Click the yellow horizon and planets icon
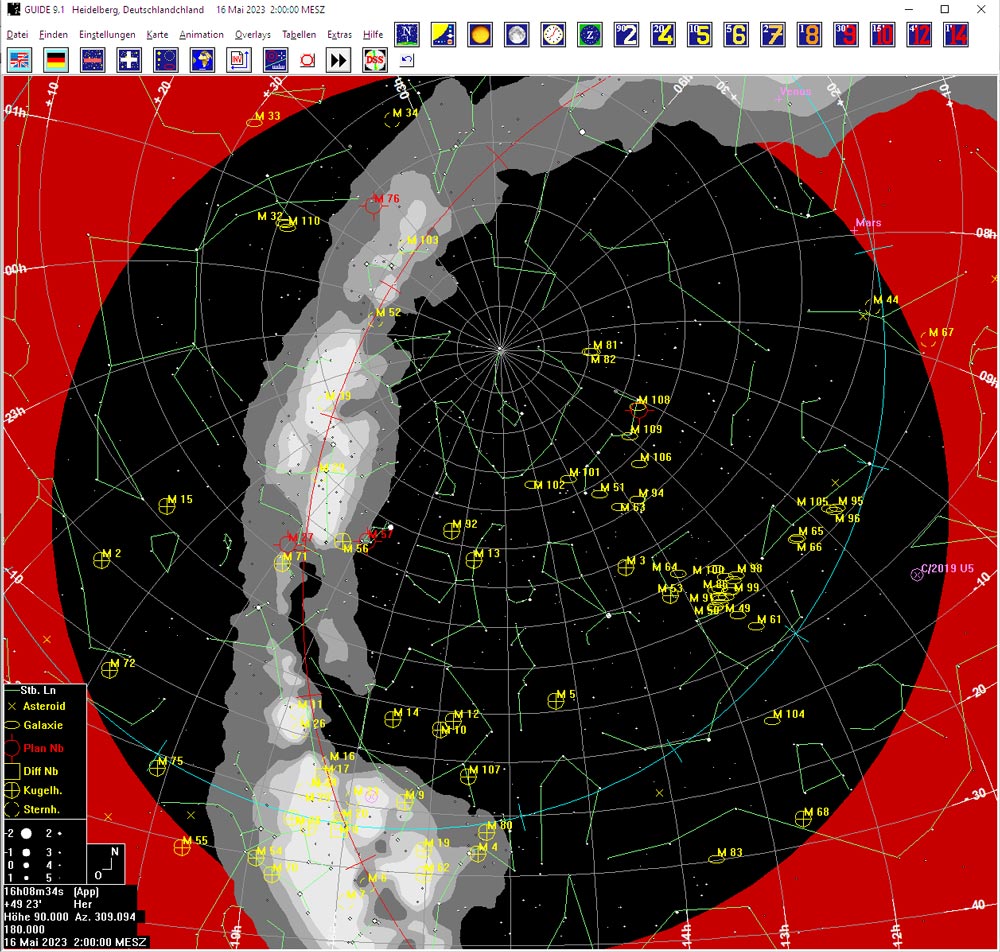1000x952 pixels. pyautogui.click(x=443, y=34)
